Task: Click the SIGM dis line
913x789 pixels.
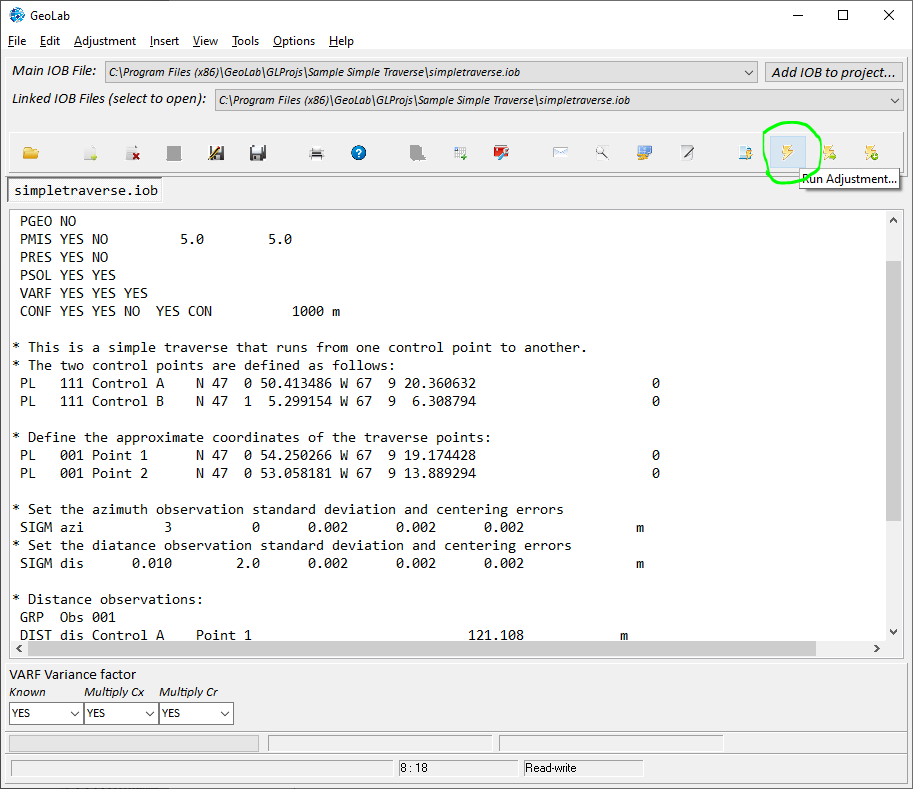Action: click(x=332, y=564)
